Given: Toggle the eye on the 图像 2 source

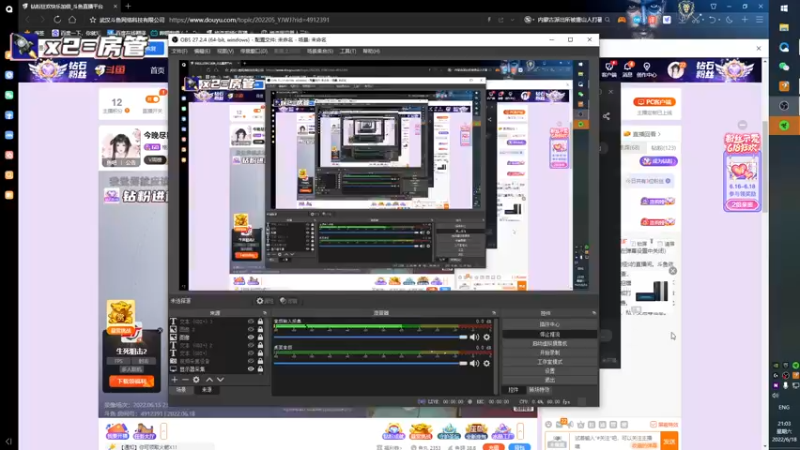Looking at the screenshot, I should [x=251, y=330].
